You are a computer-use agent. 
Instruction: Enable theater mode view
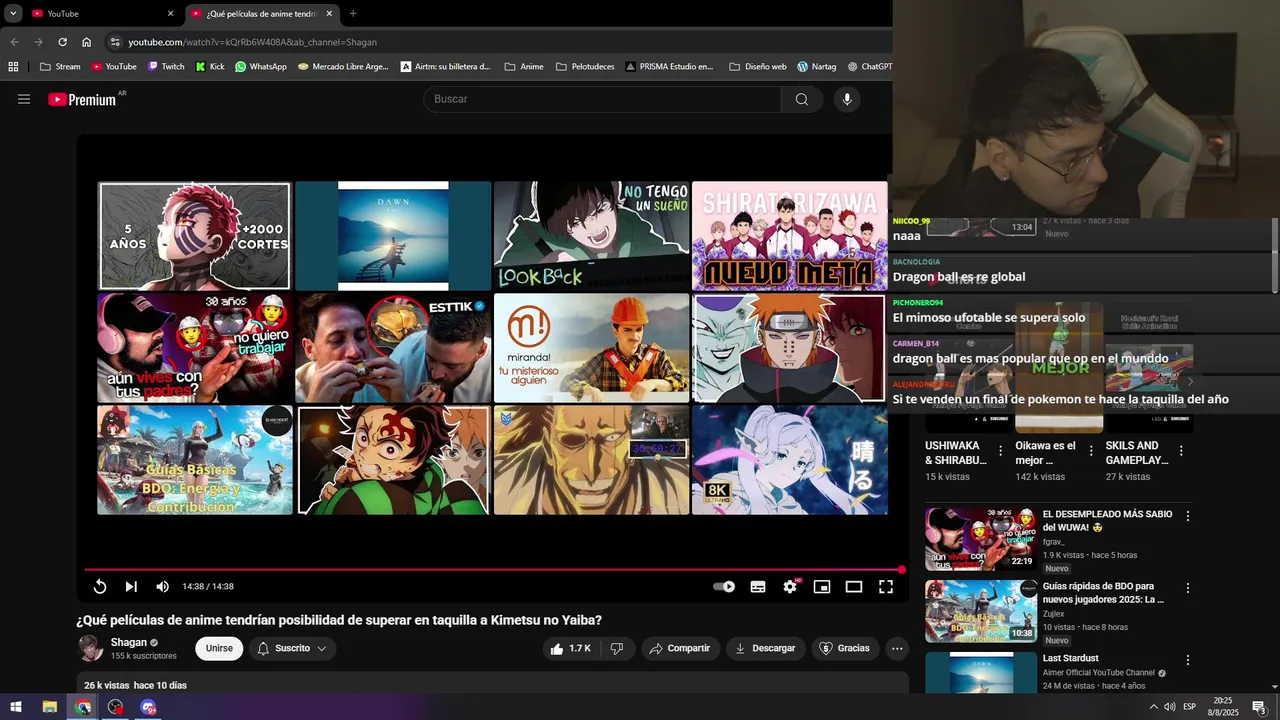[x=854, y=587]
